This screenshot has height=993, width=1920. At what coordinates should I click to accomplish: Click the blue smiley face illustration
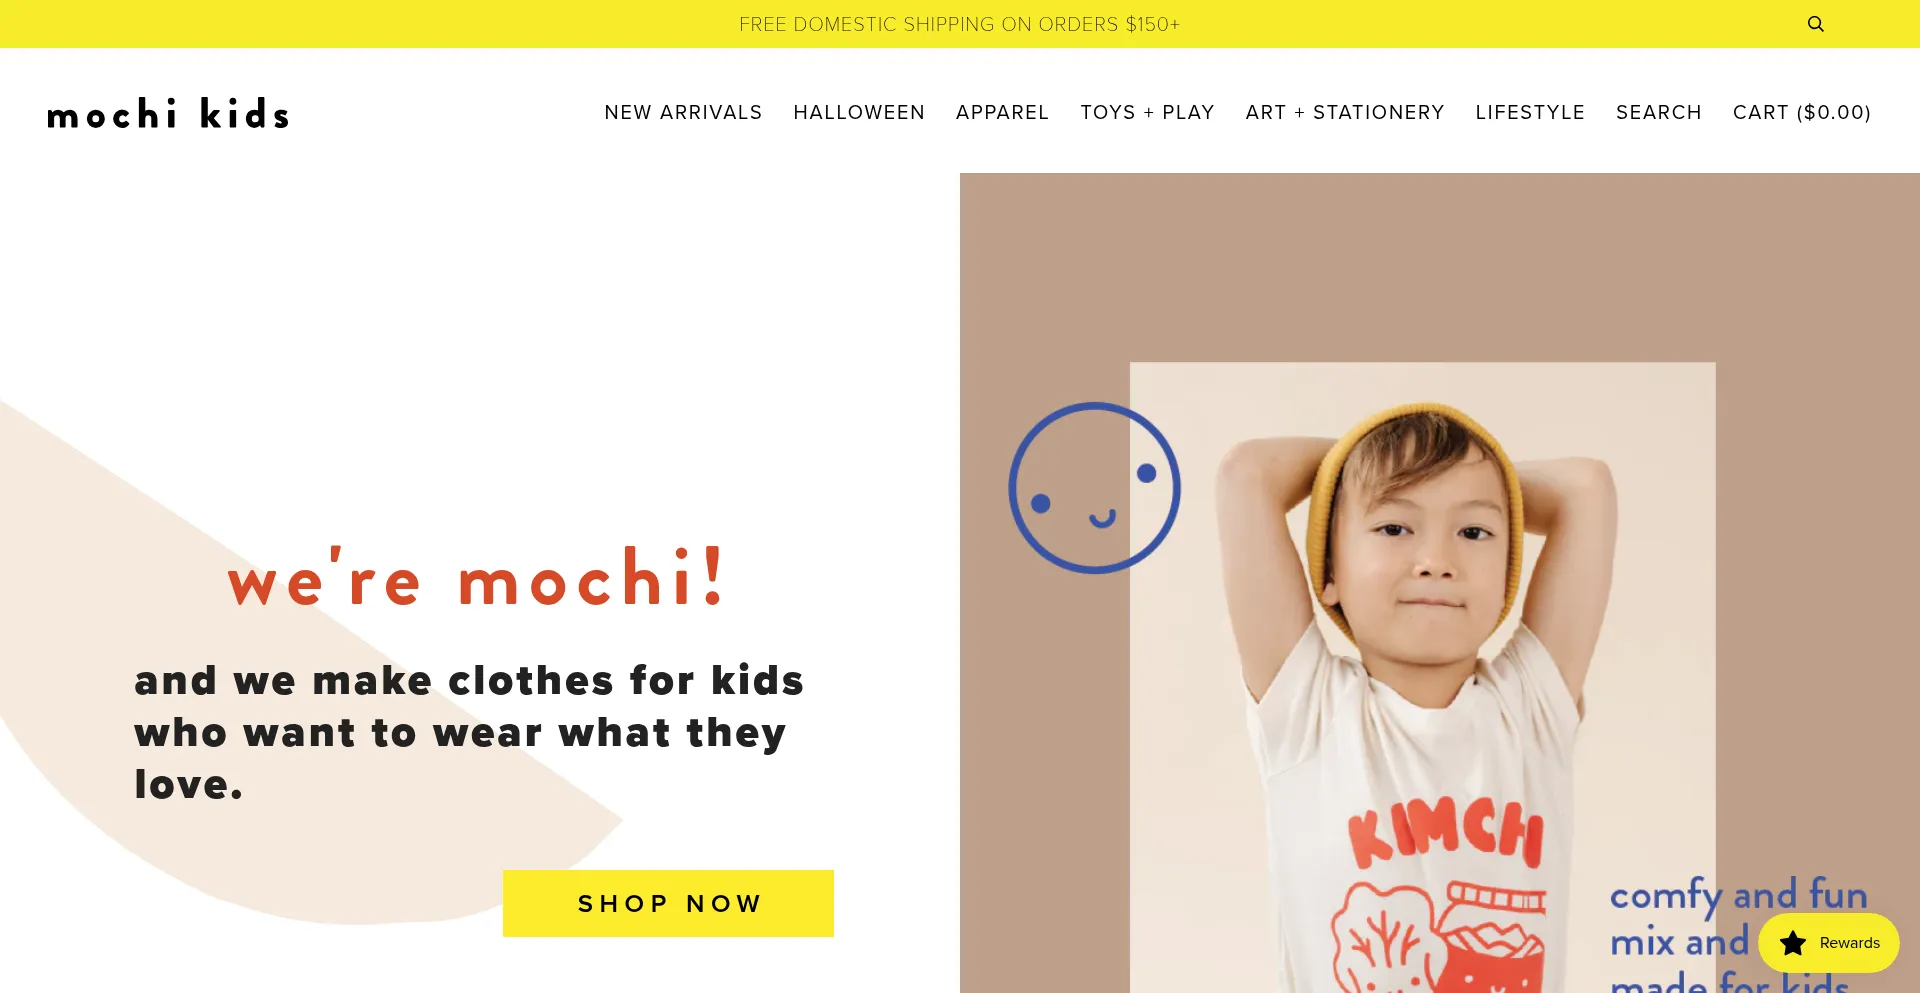(1094, 488)
